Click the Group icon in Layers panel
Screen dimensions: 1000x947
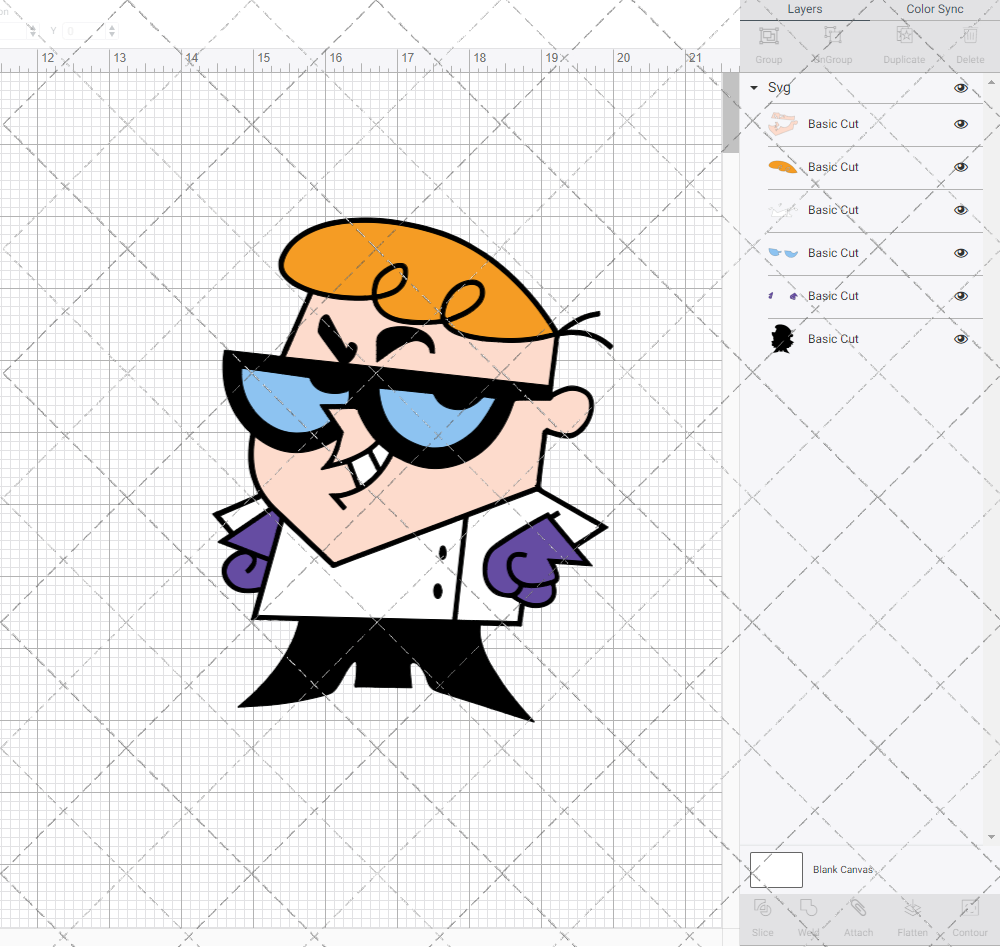(x=768, y=36)
